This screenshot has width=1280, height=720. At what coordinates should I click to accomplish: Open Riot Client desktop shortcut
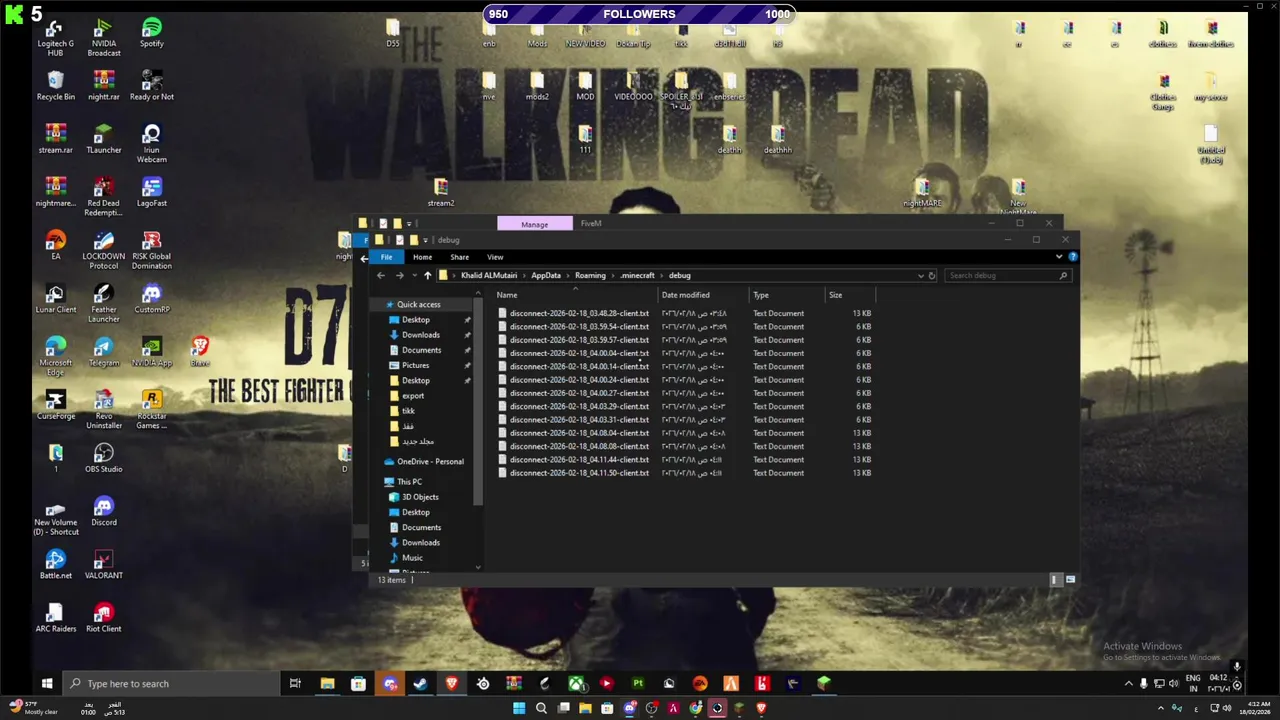104,618
